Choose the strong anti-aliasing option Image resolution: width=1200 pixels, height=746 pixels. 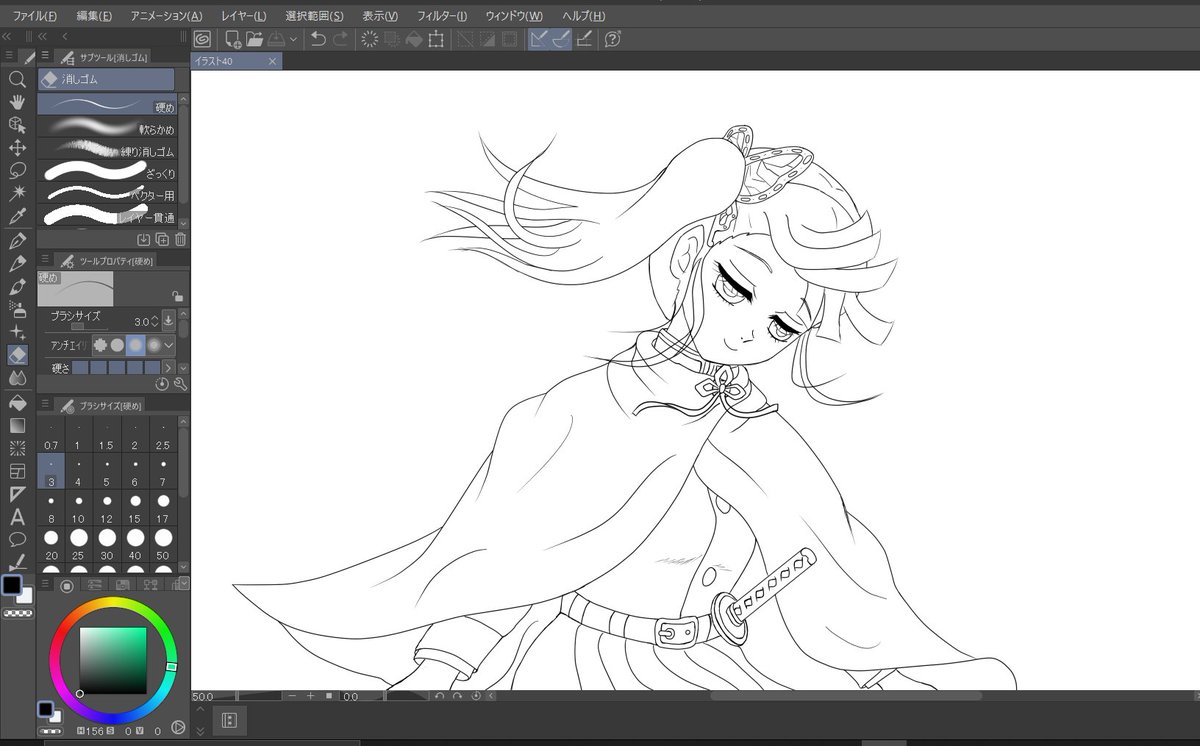pyautogui.click(x=153, y=344)
